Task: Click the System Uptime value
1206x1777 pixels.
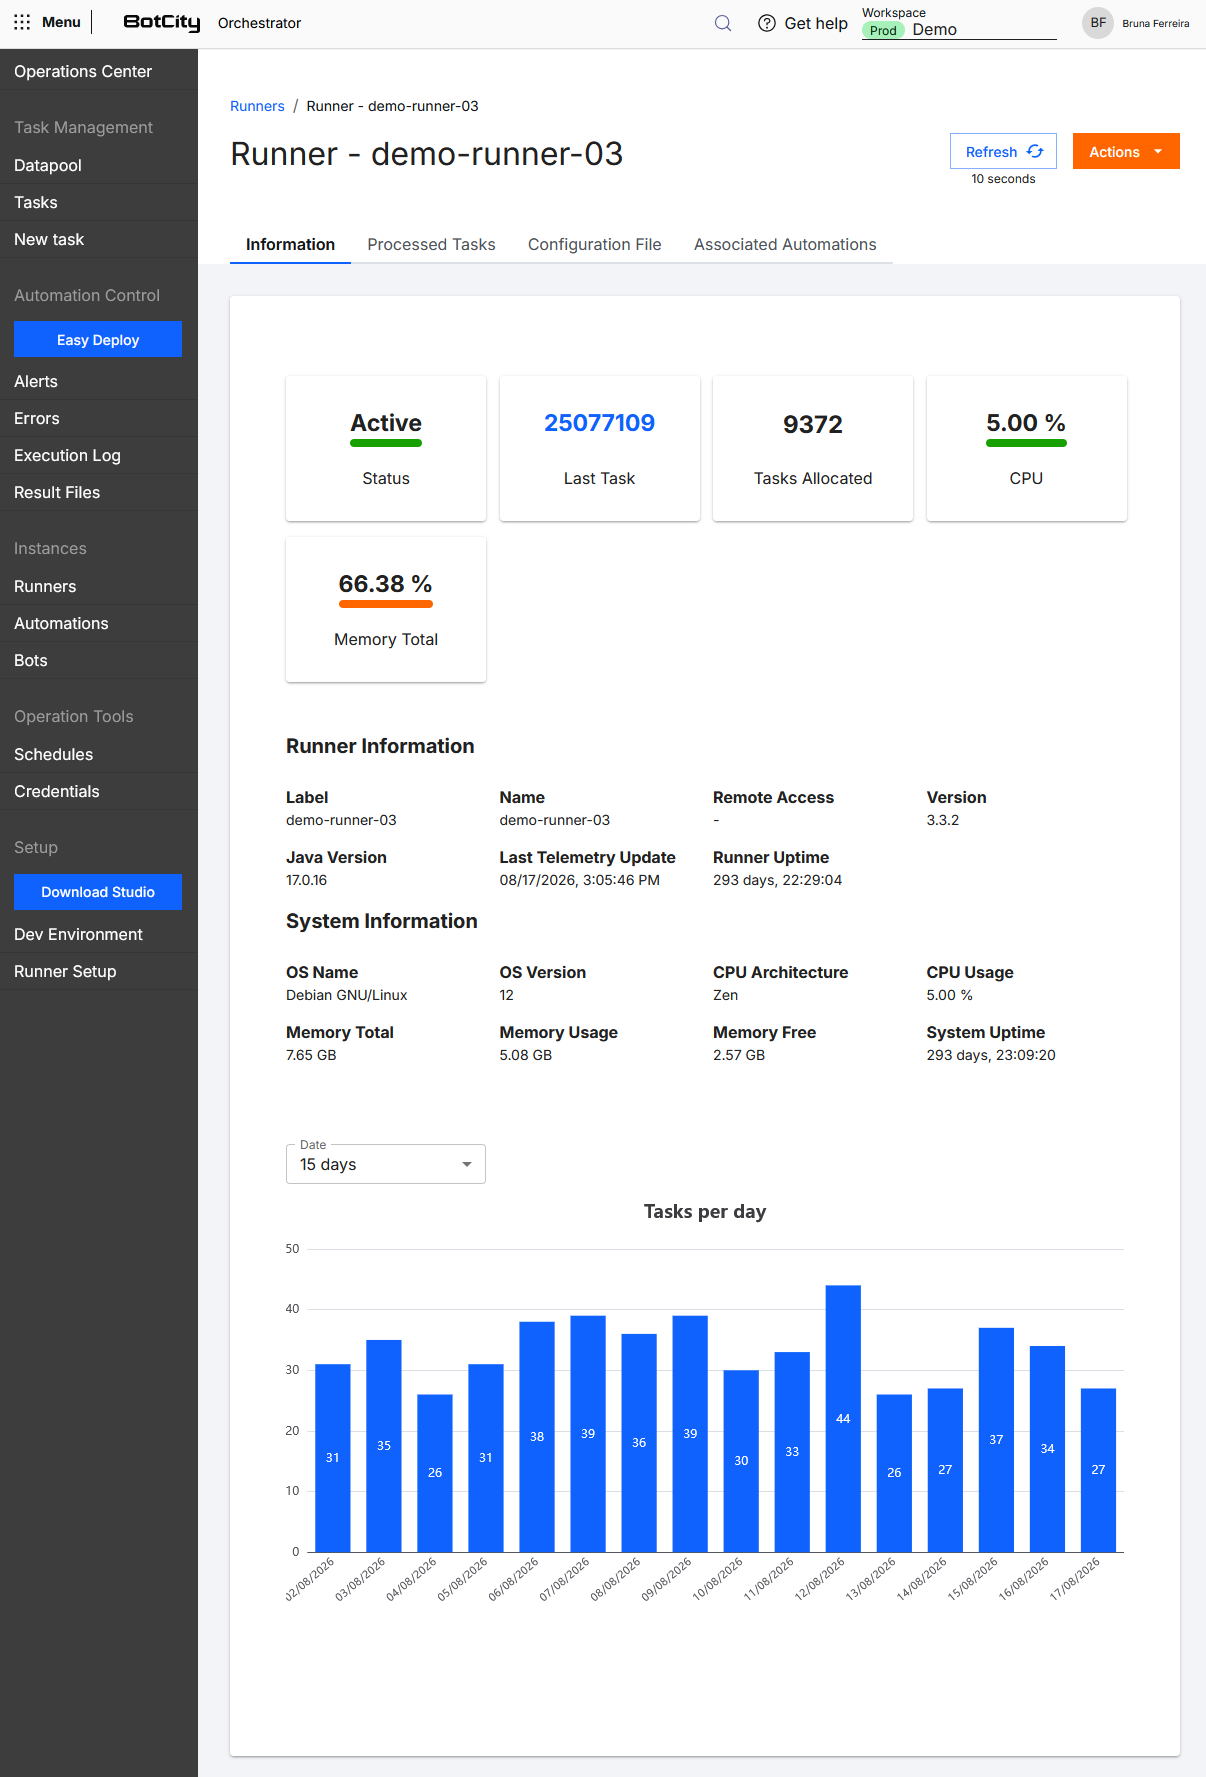Action: click(991, 1055)
